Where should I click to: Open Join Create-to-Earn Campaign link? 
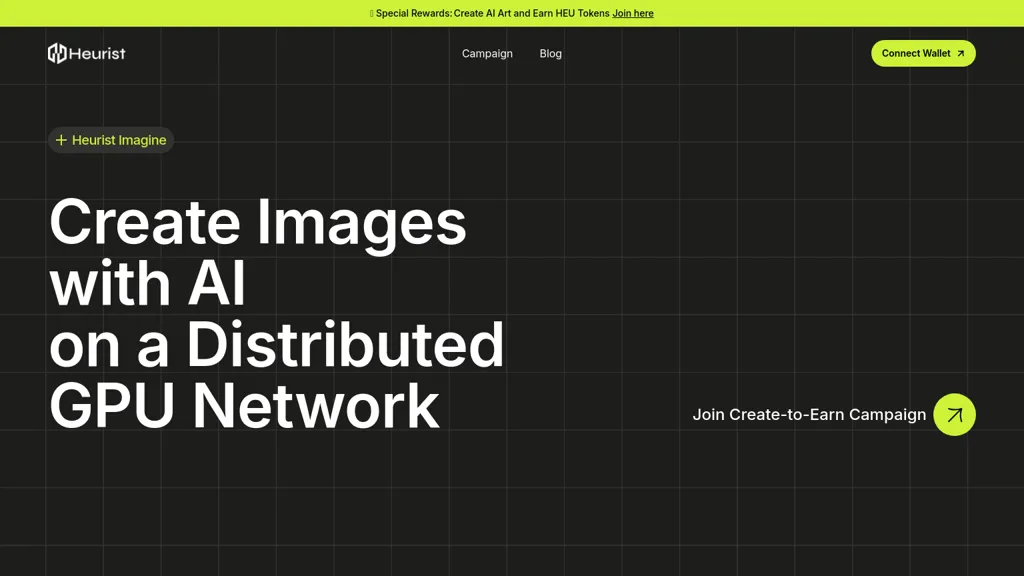click(809, 415)
